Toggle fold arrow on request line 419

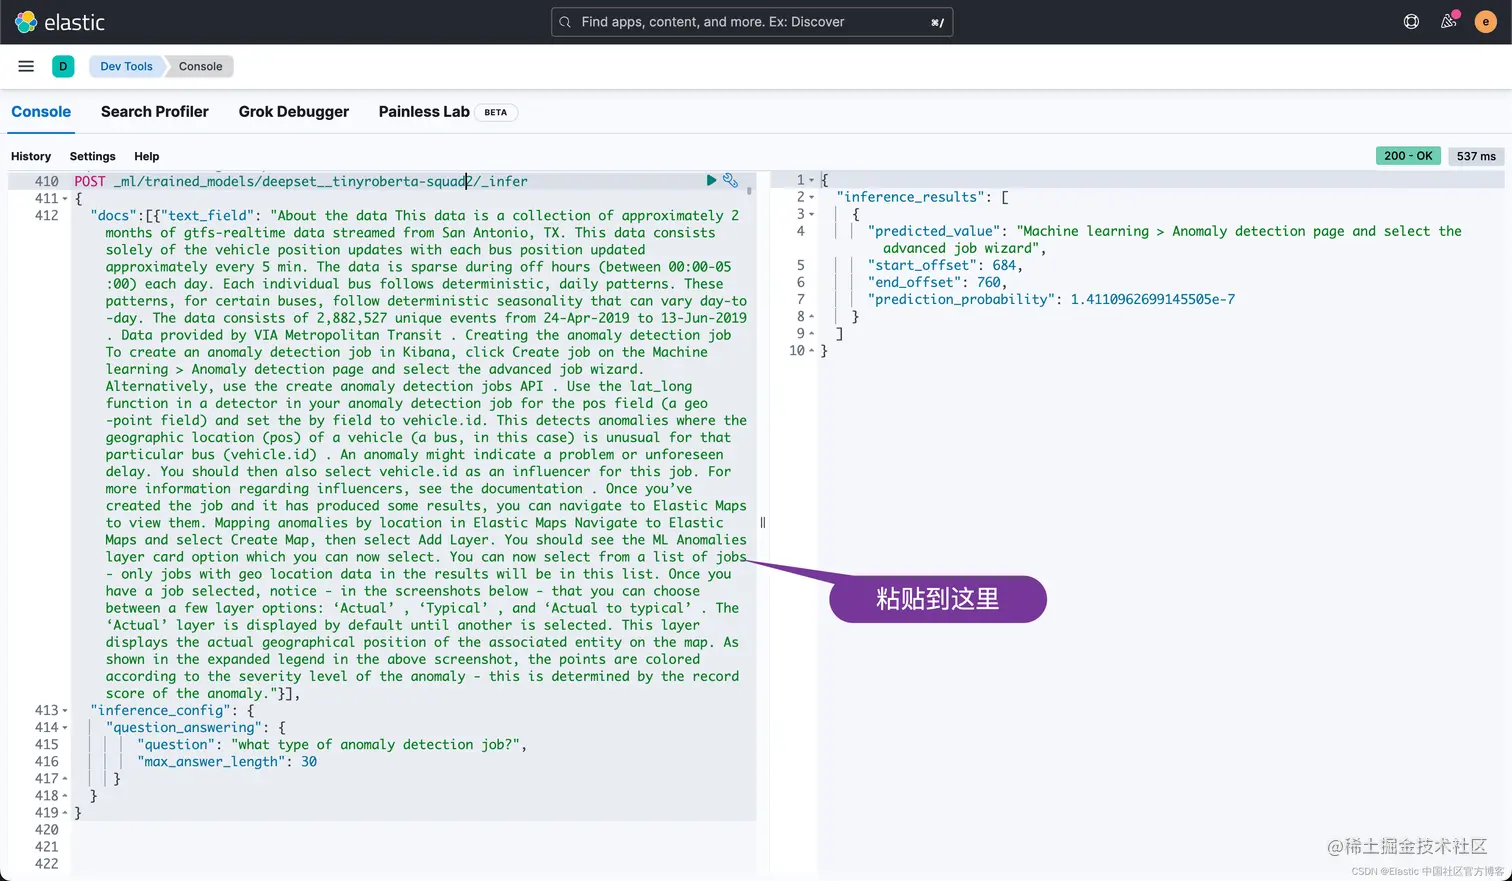65,813
